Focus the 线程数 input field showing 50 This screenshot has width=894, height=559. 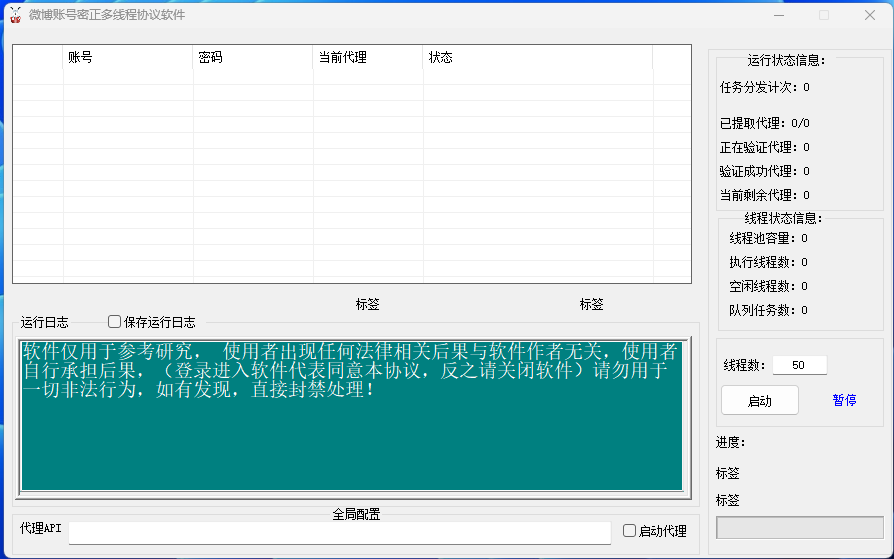tap(799, 365)
